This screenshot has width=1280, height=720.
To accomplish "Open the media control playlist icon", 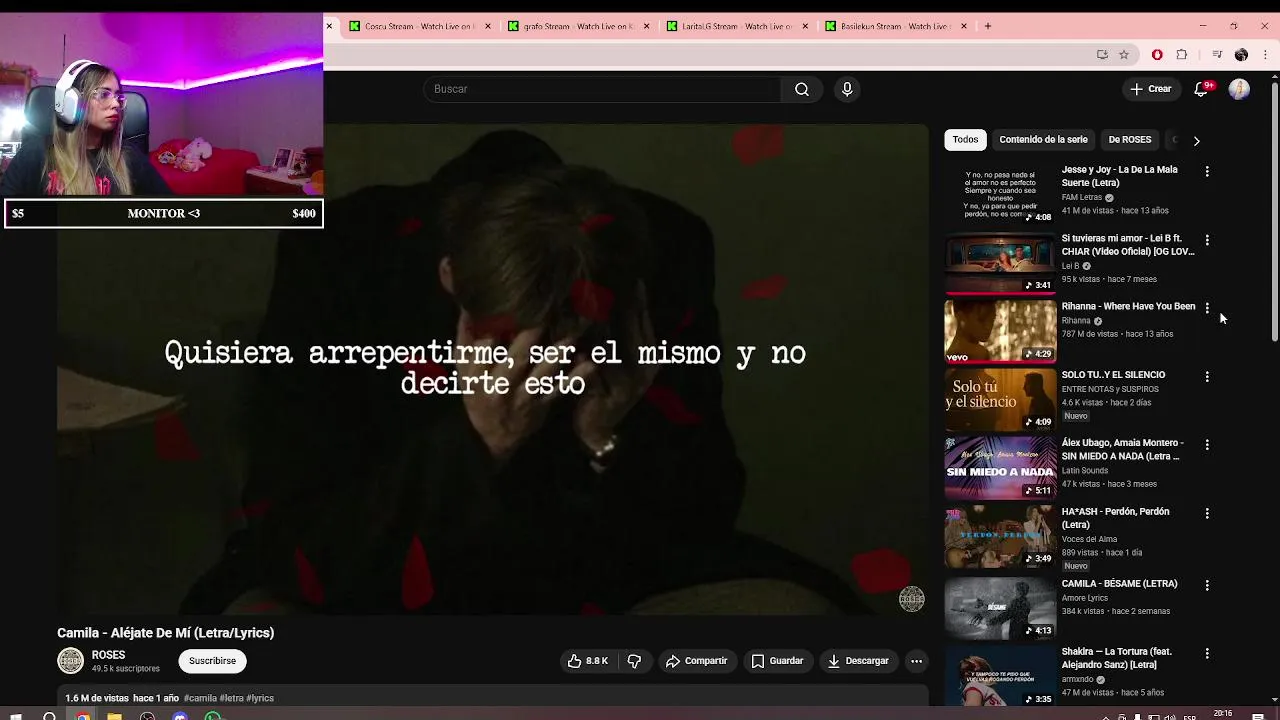I will (1217, 54).
